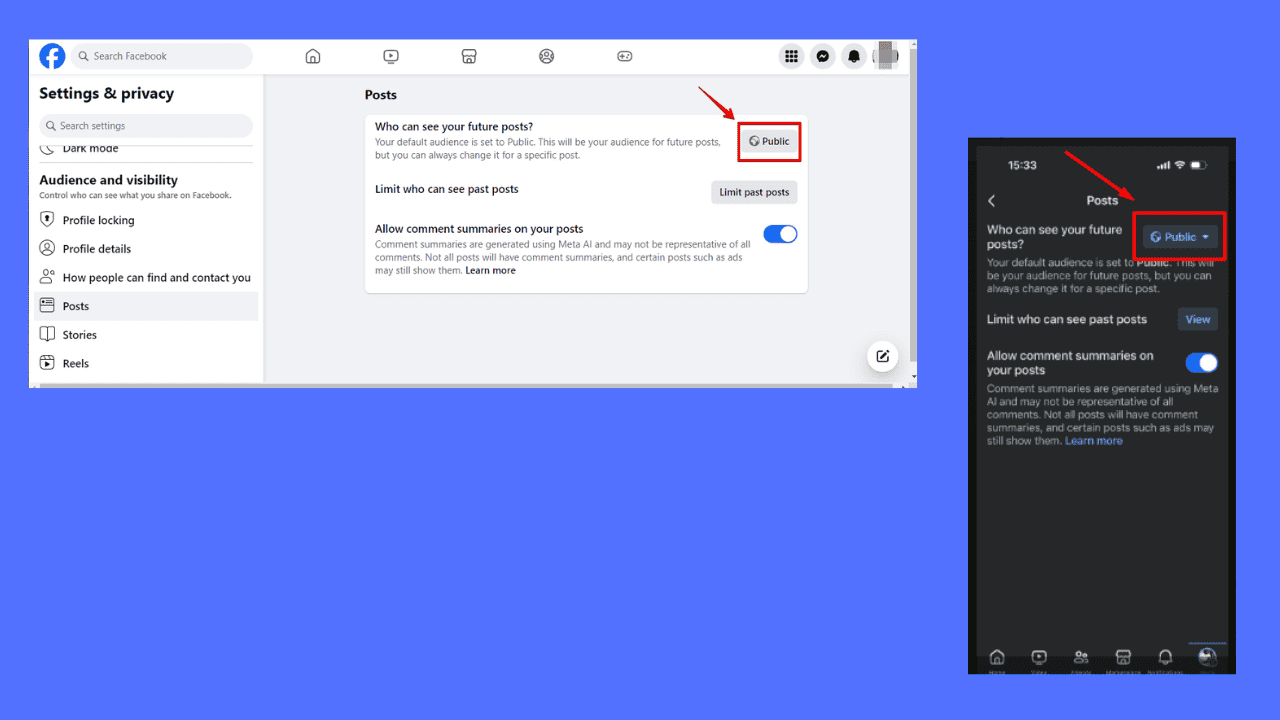Open Profile locking in the sidebar
Screen dimensions: 1280x720
[146, 220]
